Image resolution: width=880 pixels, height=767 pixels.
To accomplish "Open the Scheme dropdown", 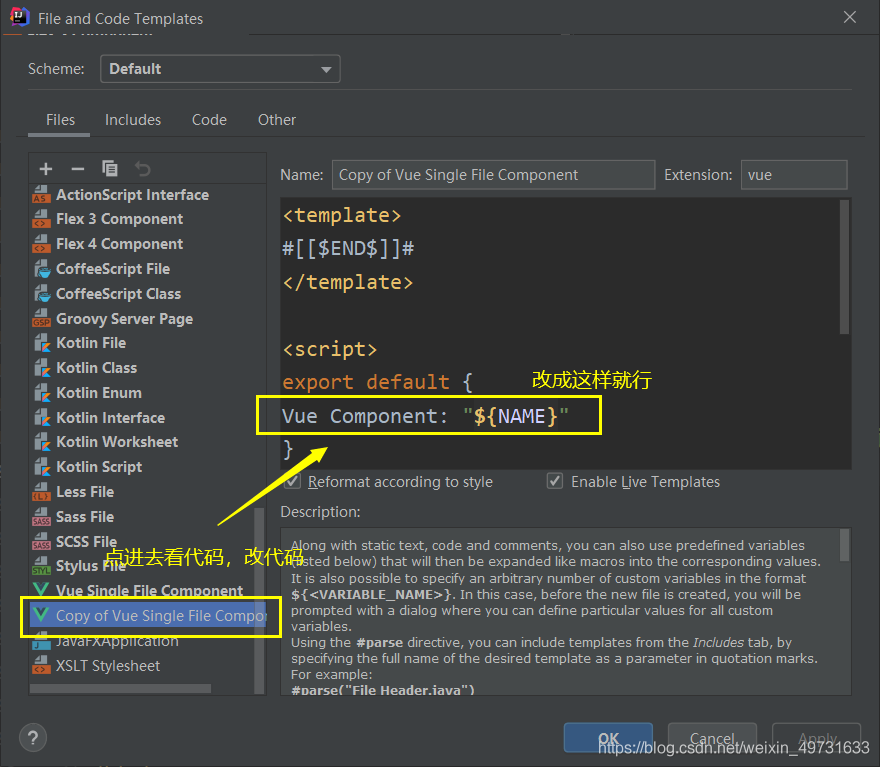I will point(220,69).
